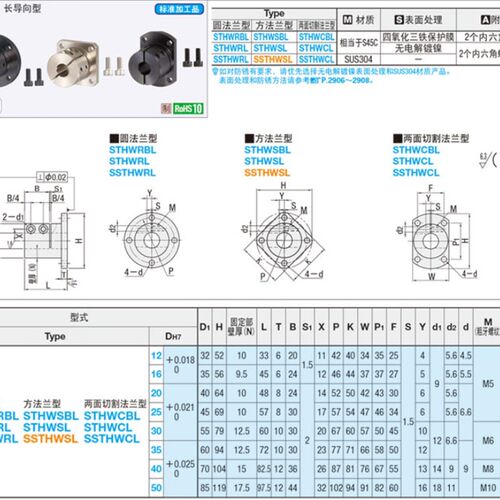Click the M column header in the dimension table
Image resolution: width=500 pixels, height=500 pixels.
click(x=488, y=326)
